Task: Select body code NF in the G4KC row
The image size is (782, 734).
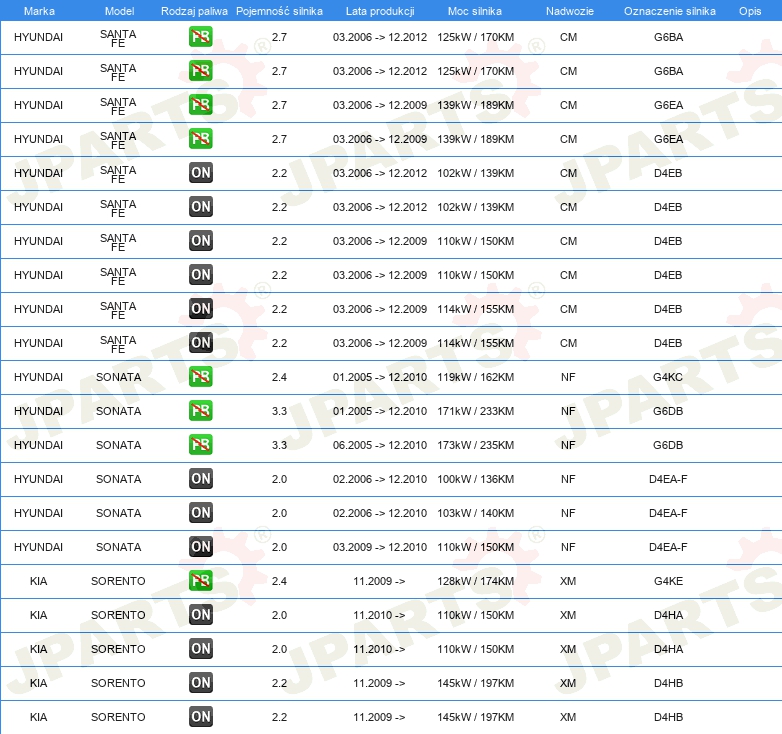Action: click(568, 377)
